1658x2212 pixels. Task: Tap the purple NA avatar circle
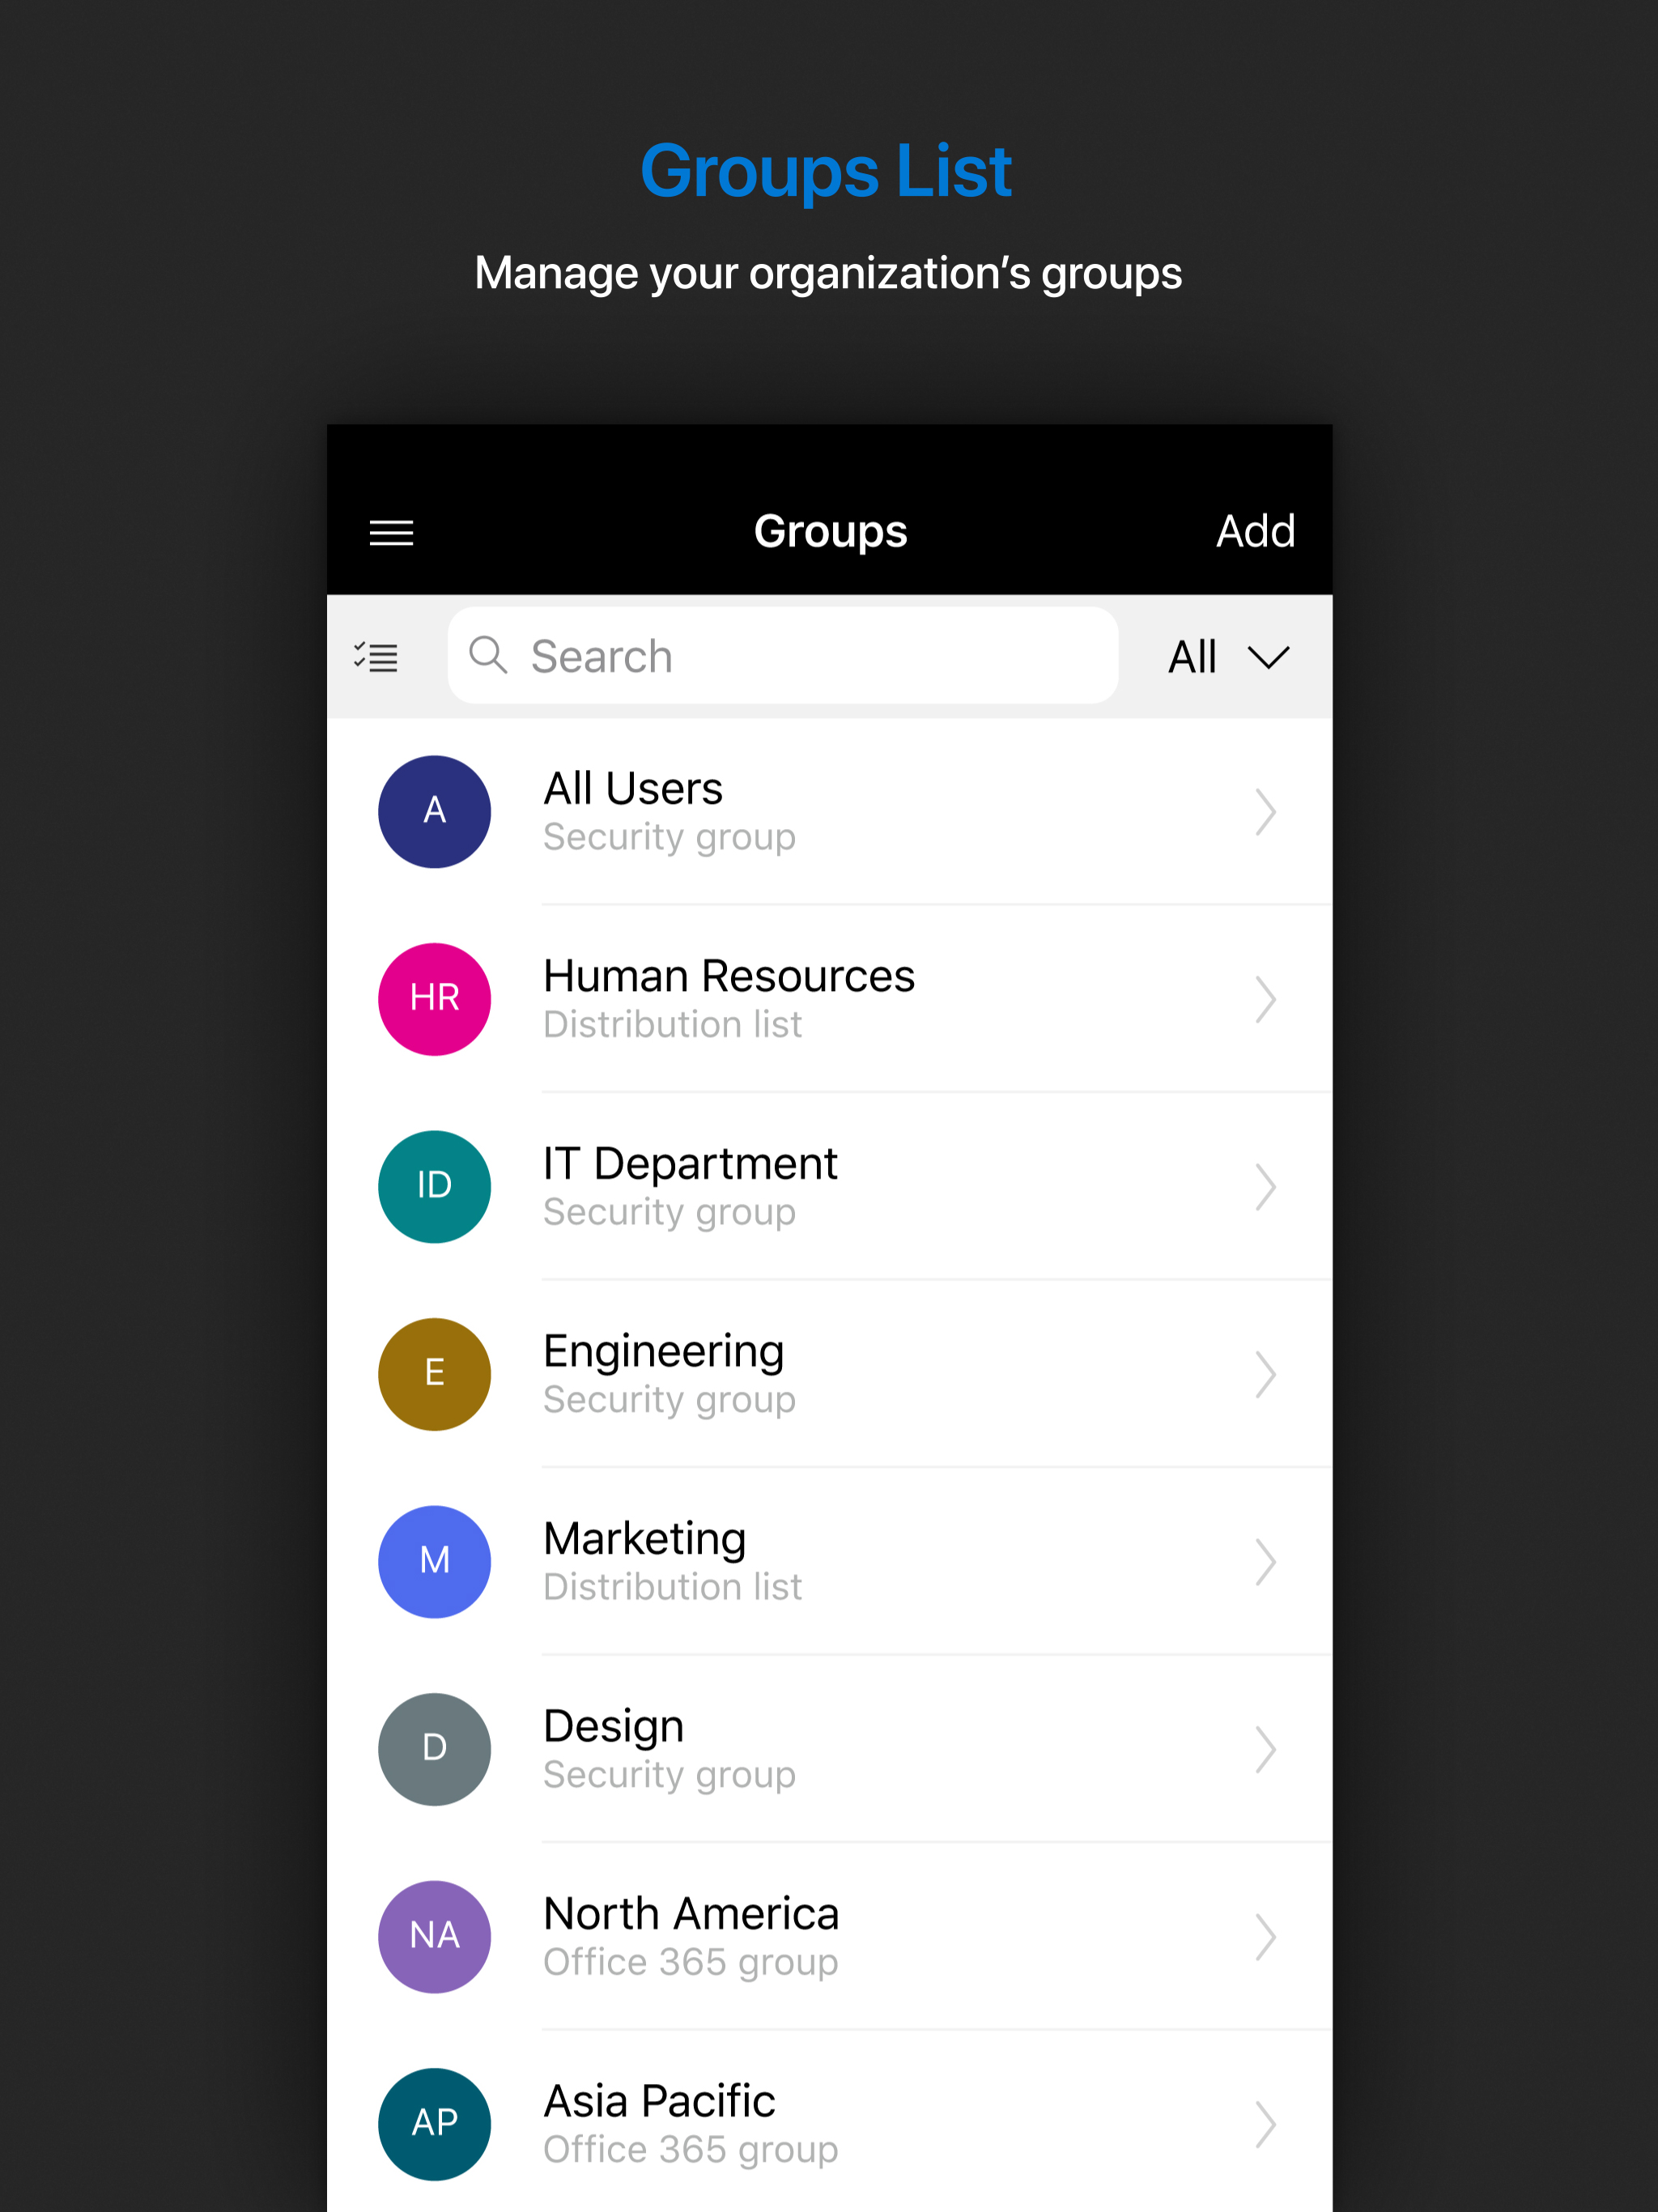coord(434,1936)
